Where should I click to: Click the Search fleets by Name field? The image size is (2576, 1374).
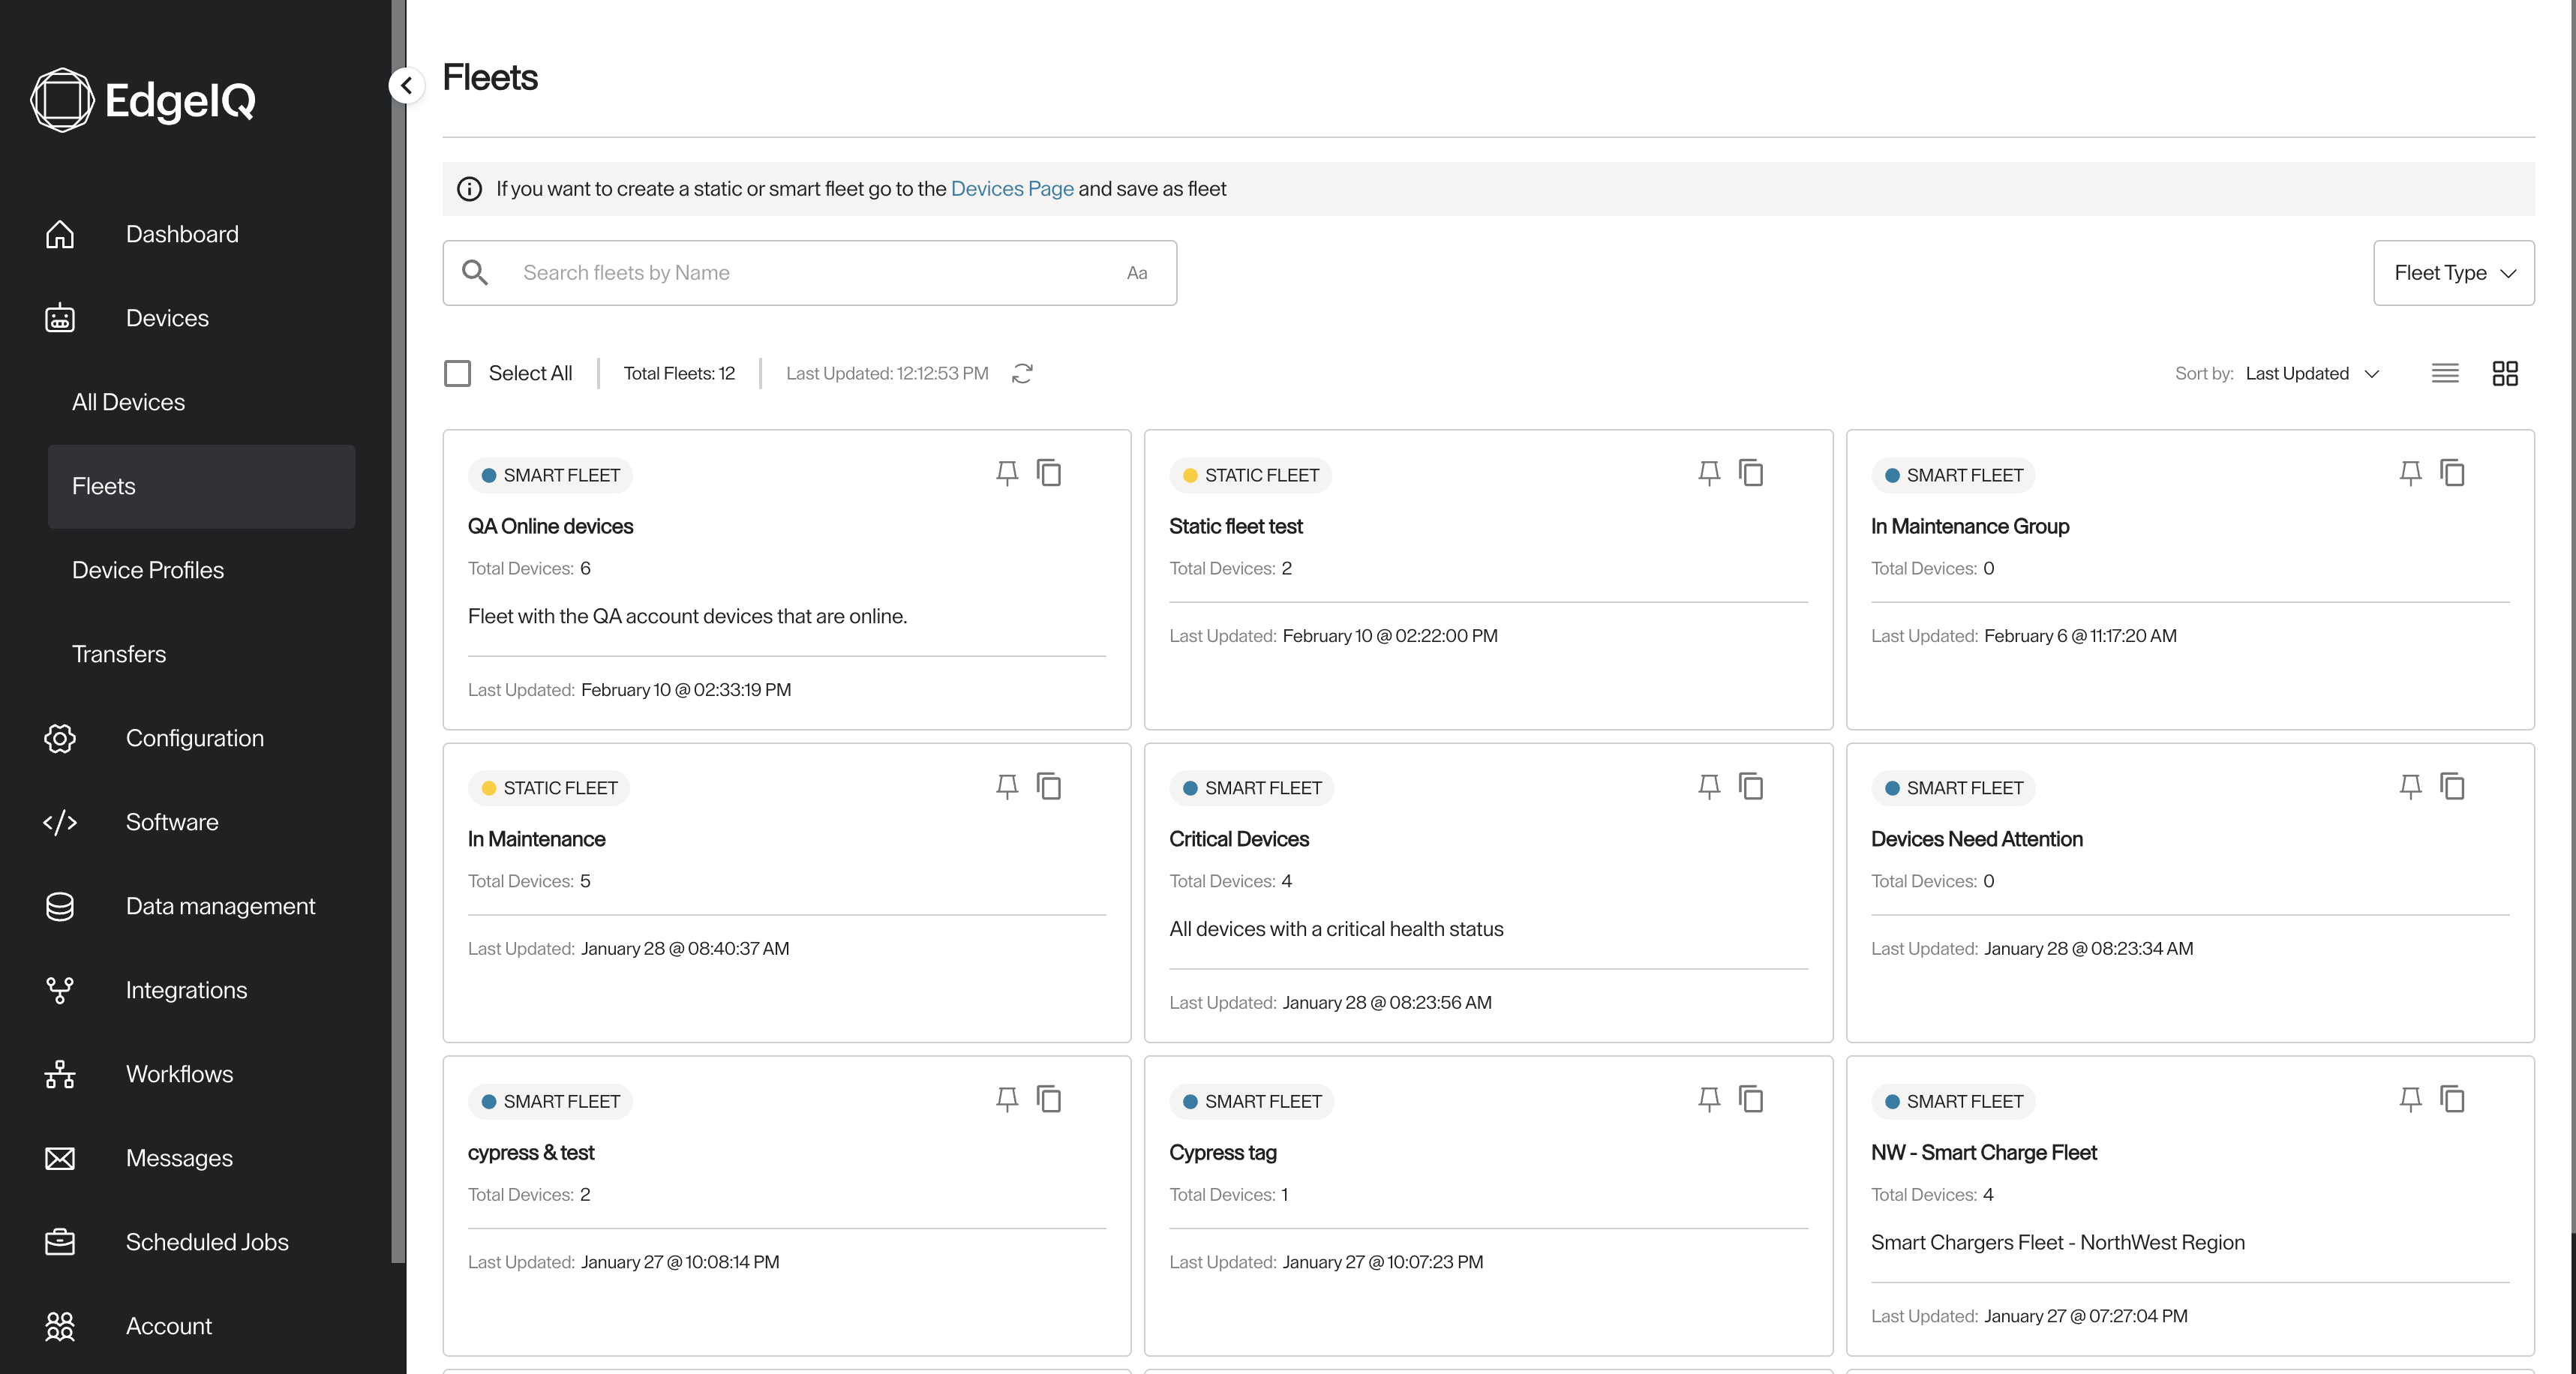[x=810, y=273]
